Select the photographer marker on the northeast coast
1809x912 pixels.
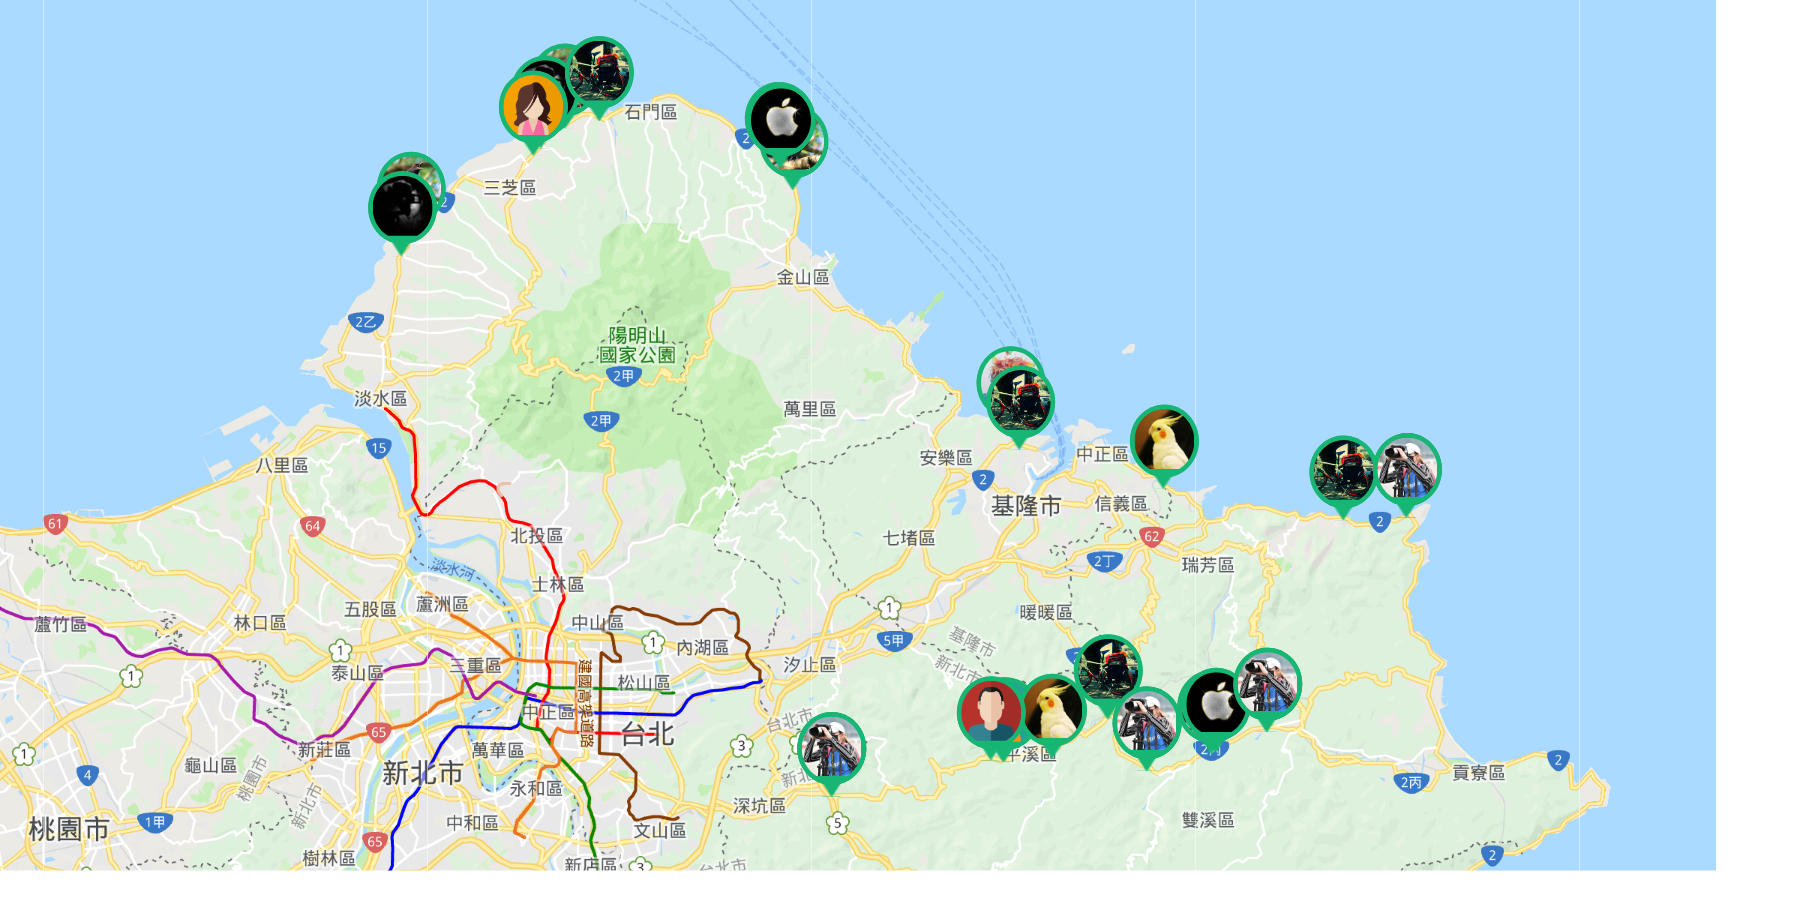1408,468
